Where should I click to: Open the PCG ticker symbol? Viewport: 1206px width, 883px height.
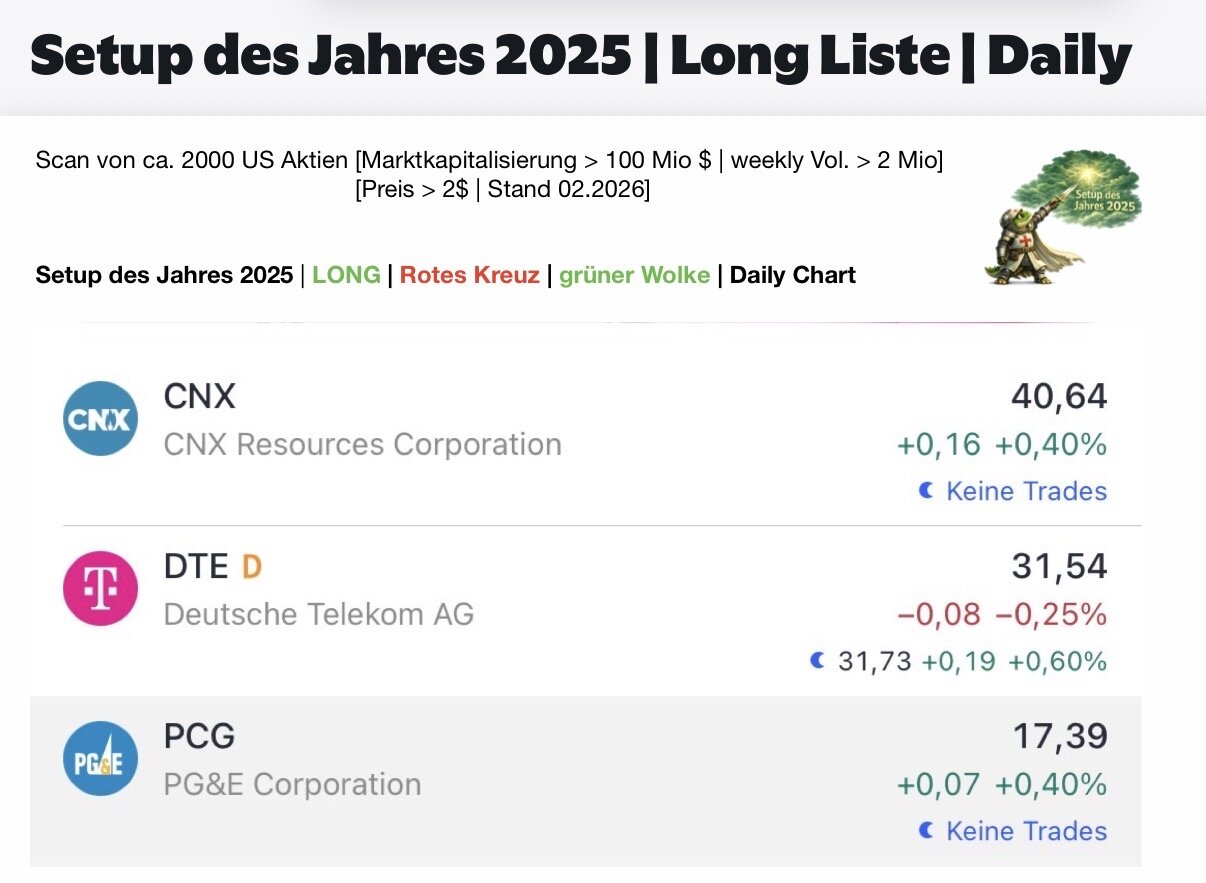click(x=199, y=737)
